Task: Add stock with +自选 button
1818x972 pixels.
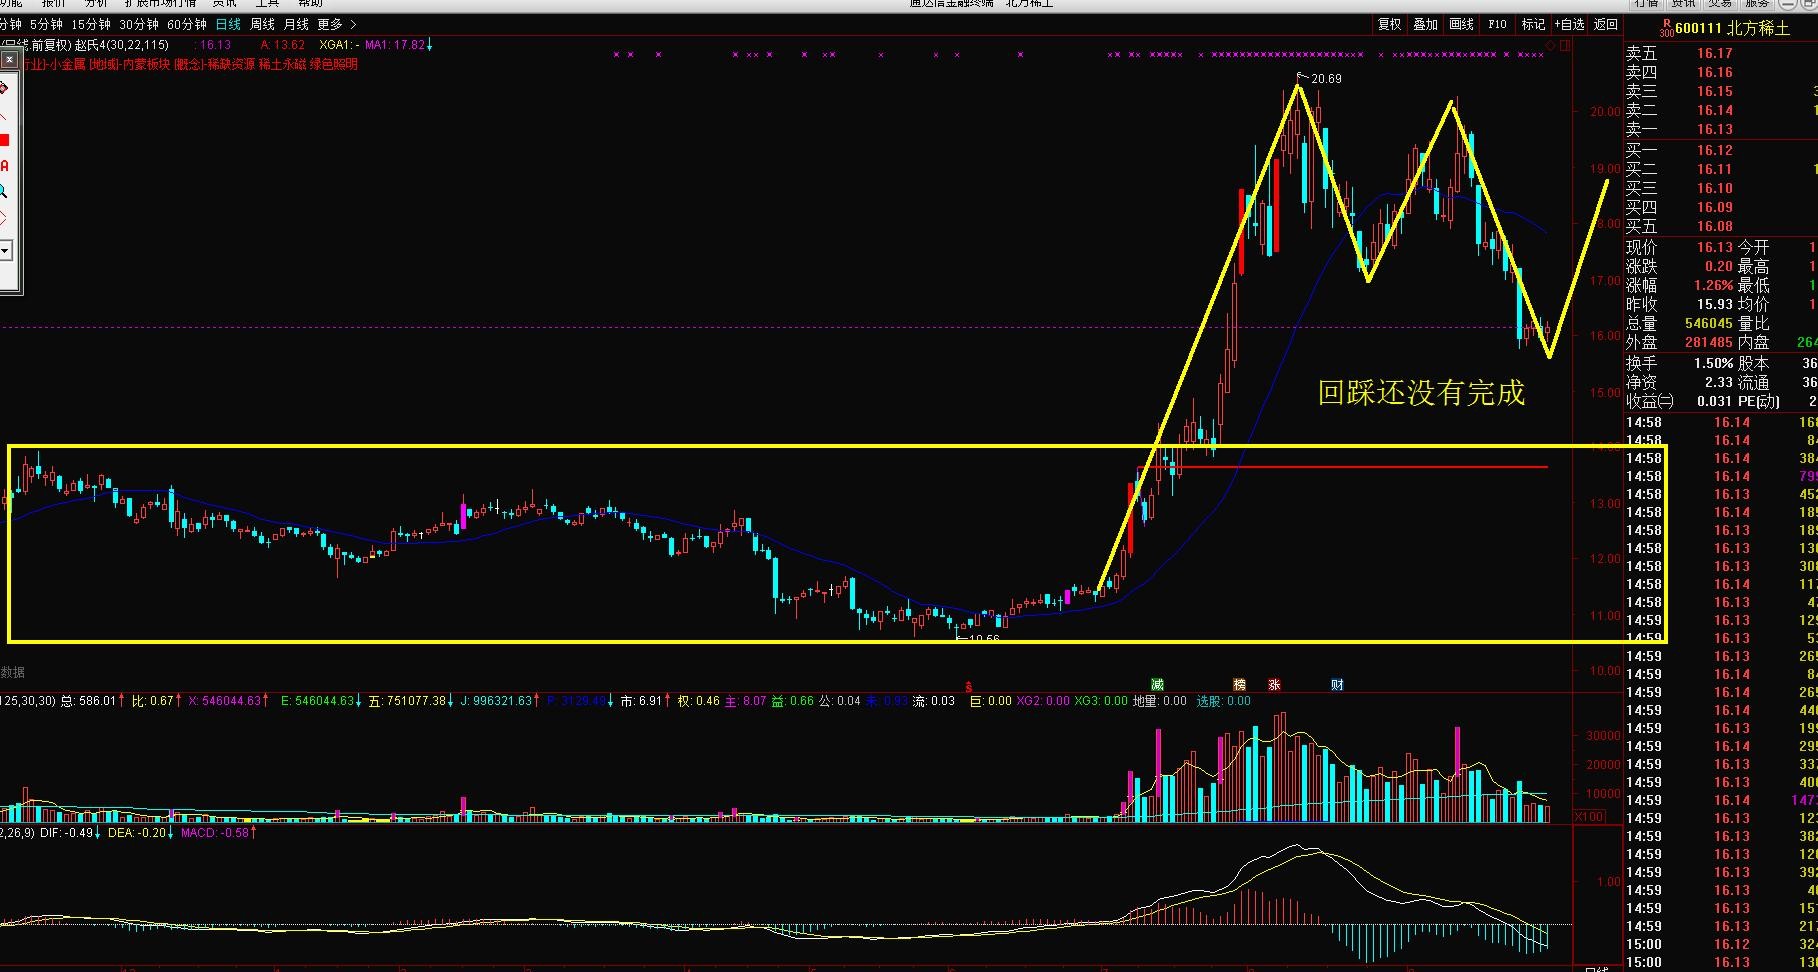Action: click(1570, 24)
